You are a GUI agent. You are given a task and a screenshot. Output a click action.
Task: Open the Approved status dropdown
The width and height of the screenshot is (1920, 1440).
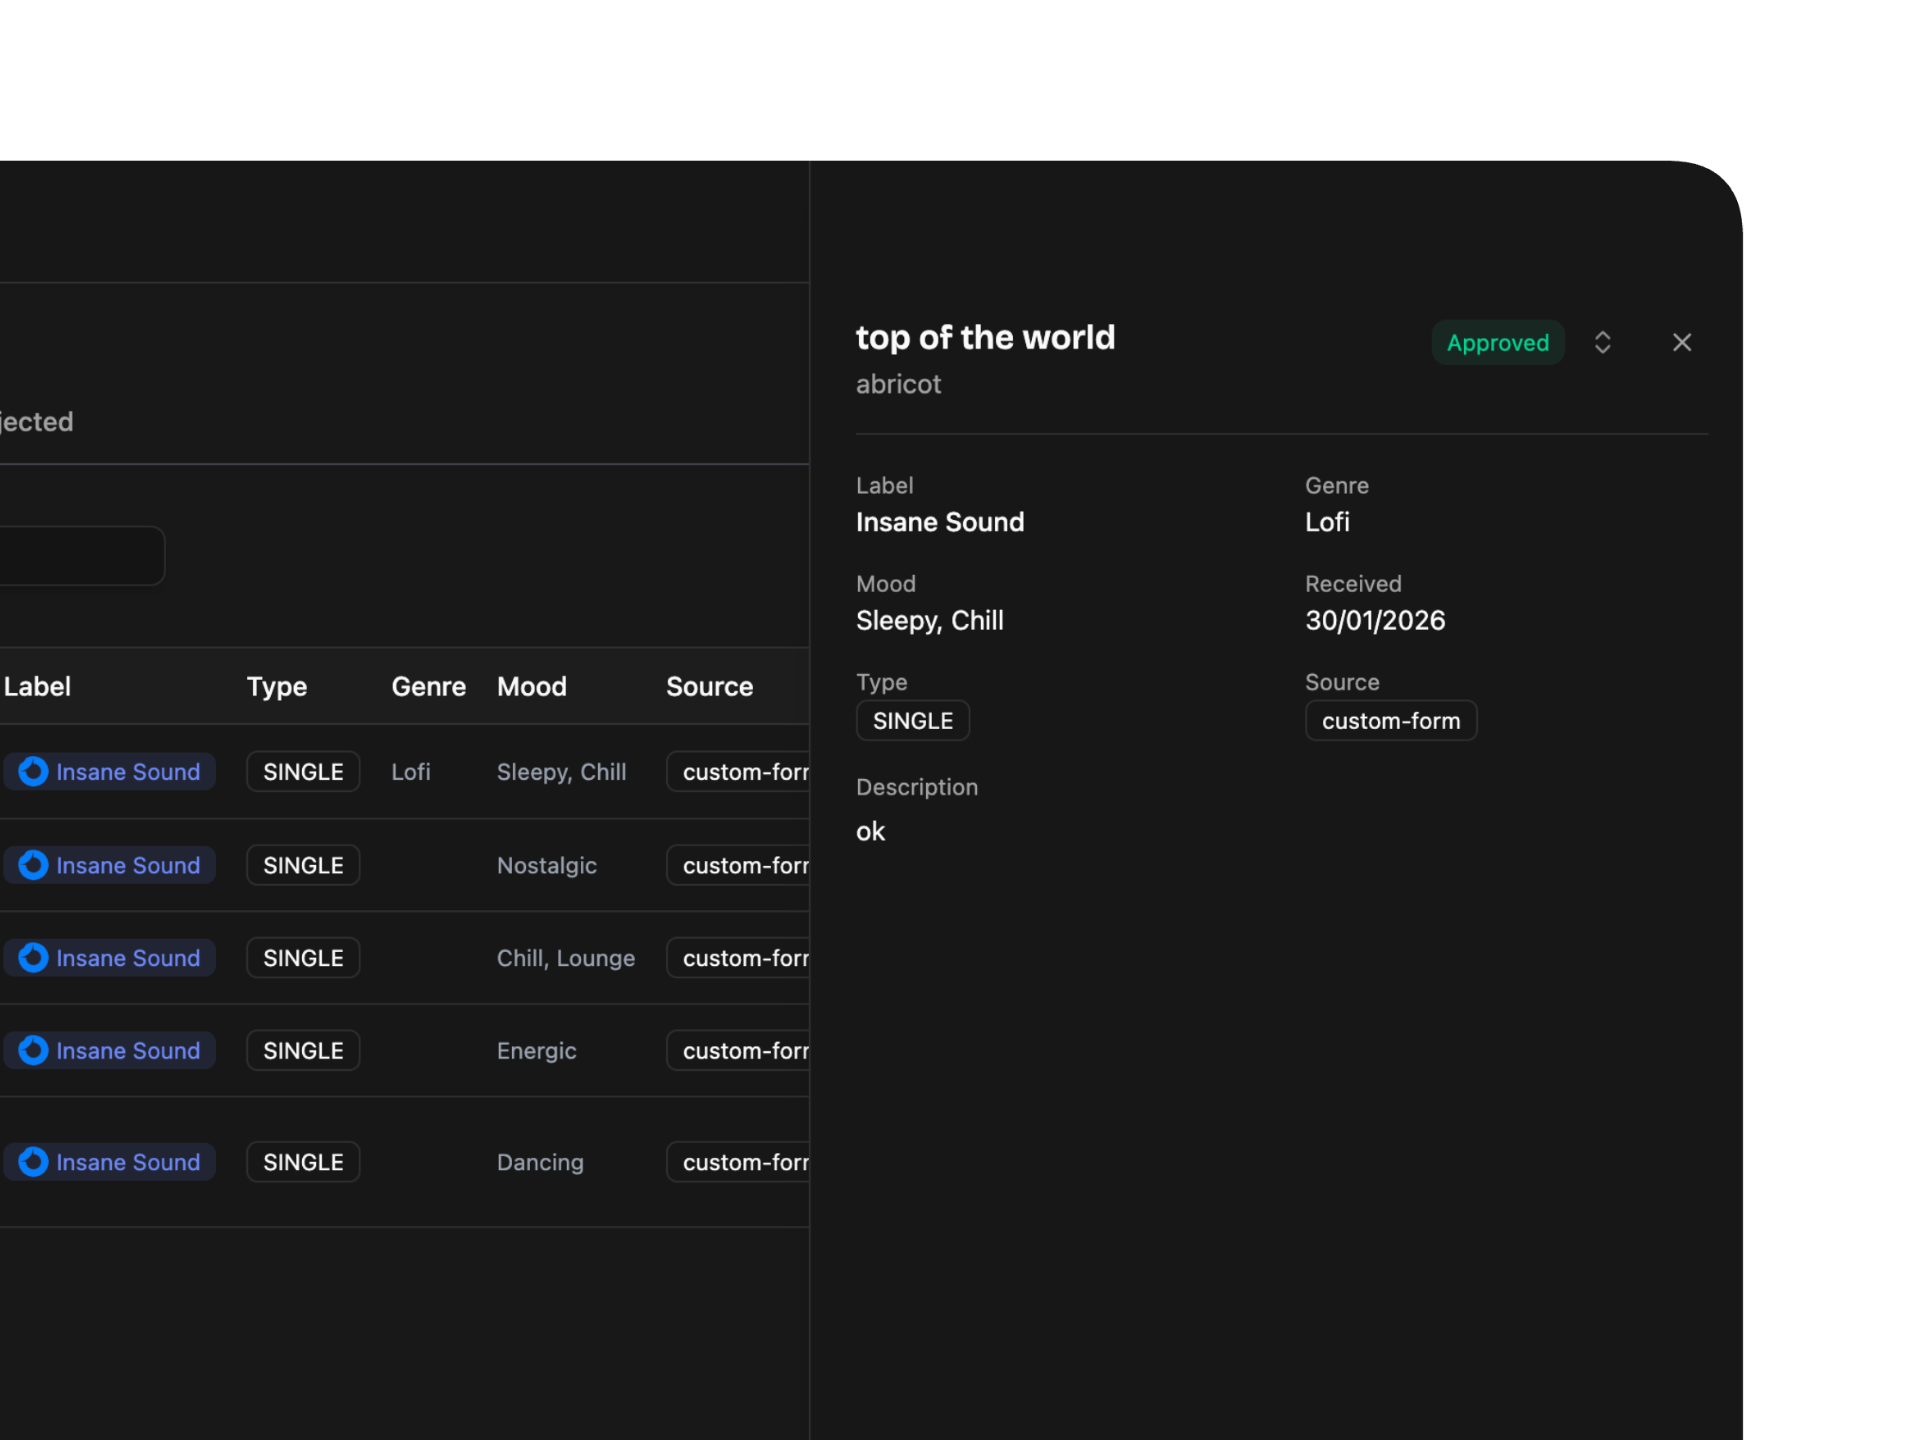click(x=1497, y=342)
